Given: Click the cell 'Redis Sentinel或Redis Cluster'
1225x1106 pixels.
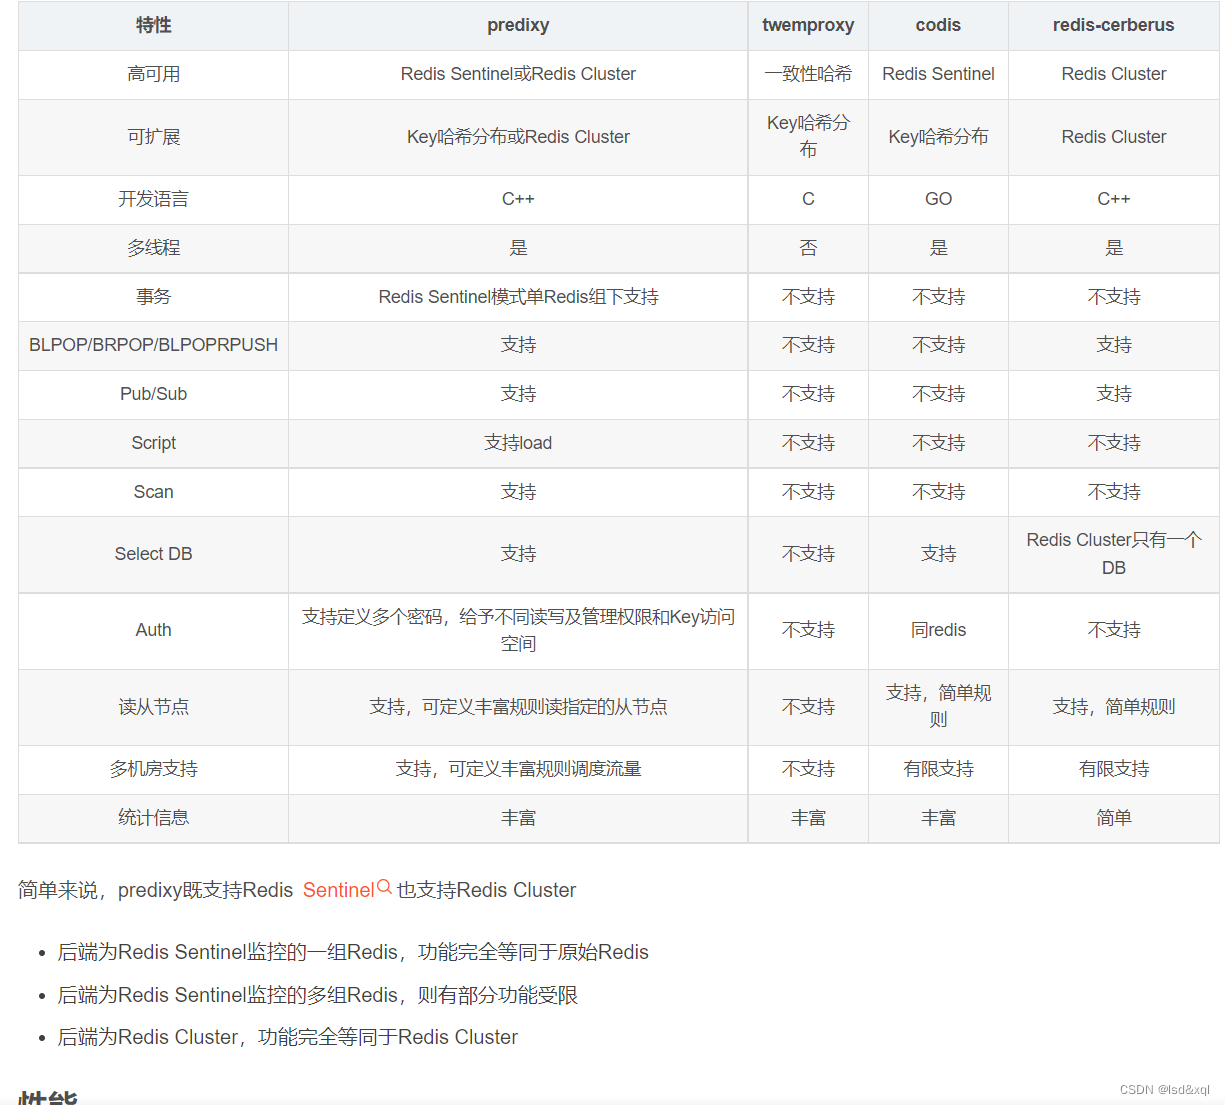Looking at the screenshot, I should tap(518, 74).
